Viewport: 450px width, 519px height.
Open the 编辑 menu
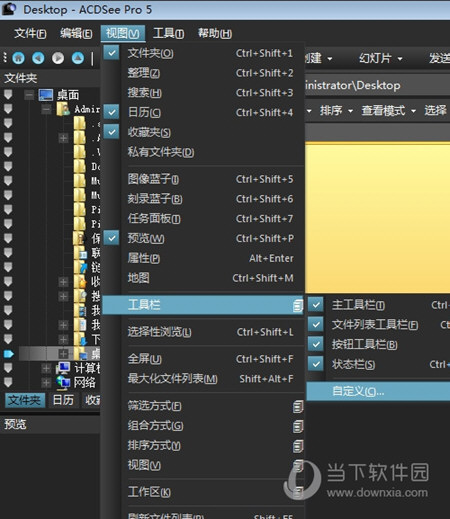pyautogui.click(x=76, y=33)
